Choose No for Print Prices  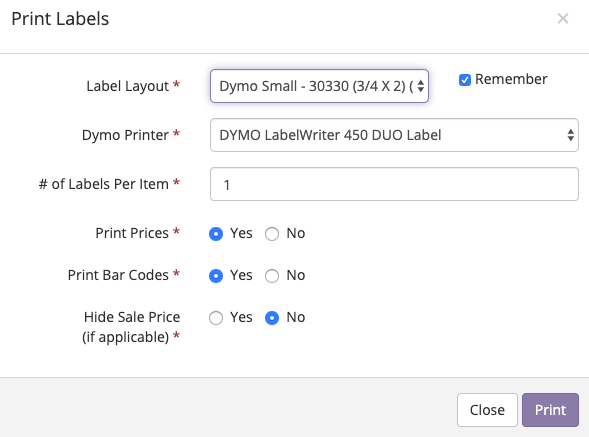[x=272, y=234]
